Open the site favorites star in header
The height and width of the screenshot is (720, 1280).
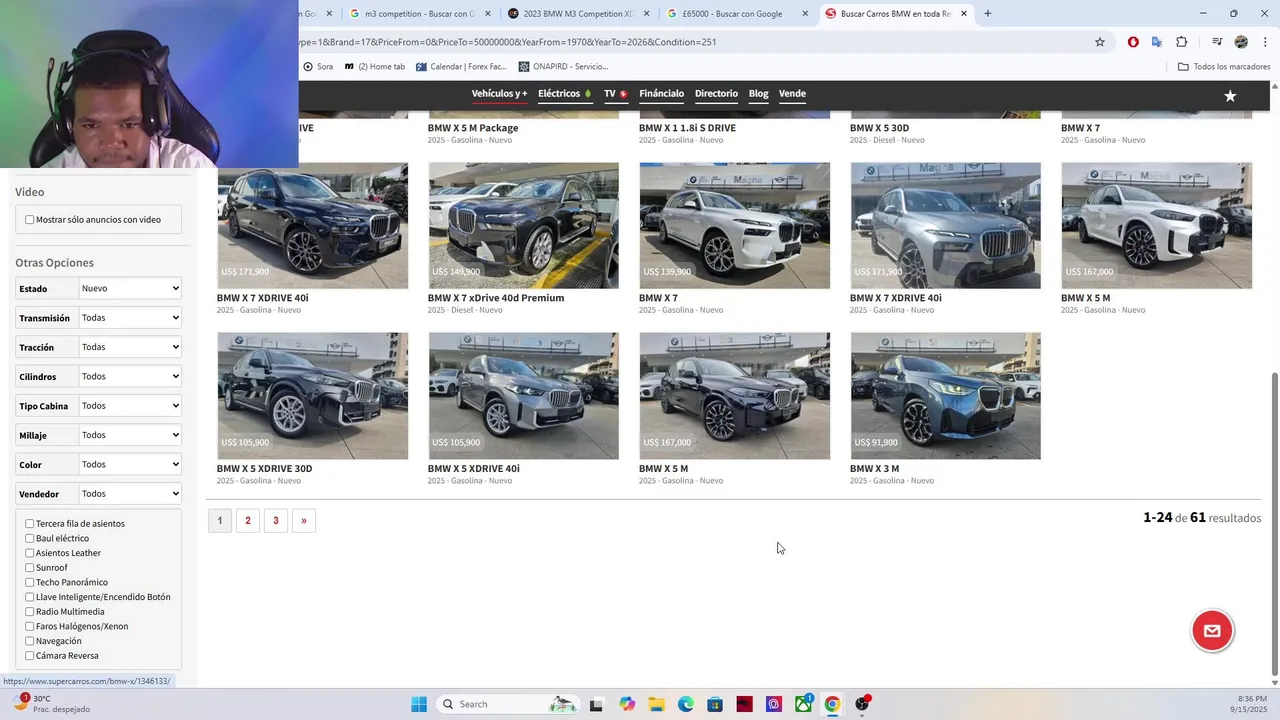(x=1230, y=96)
